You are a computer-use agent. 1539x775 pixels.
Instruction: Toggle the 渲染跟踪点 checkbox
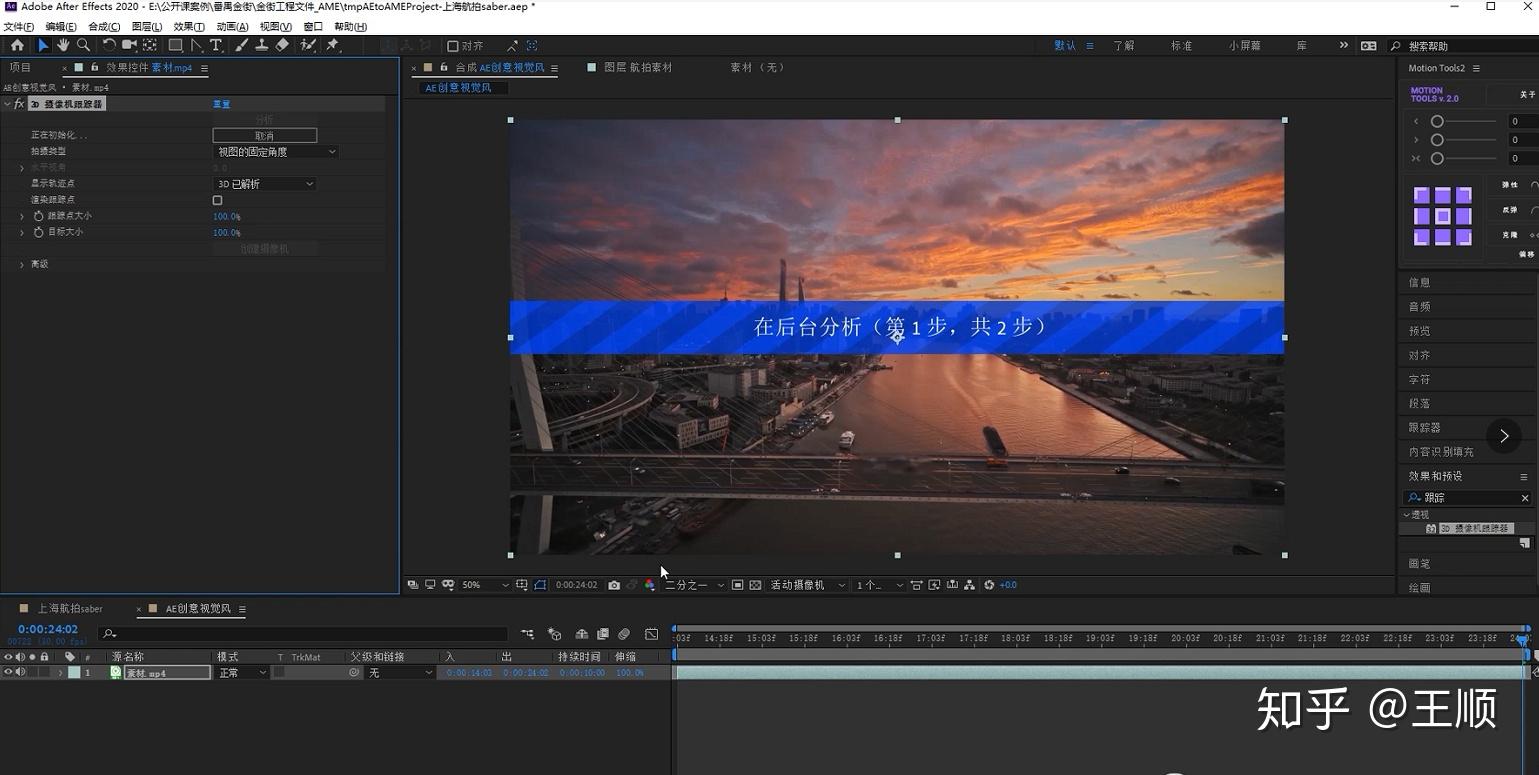coord(217,200)
